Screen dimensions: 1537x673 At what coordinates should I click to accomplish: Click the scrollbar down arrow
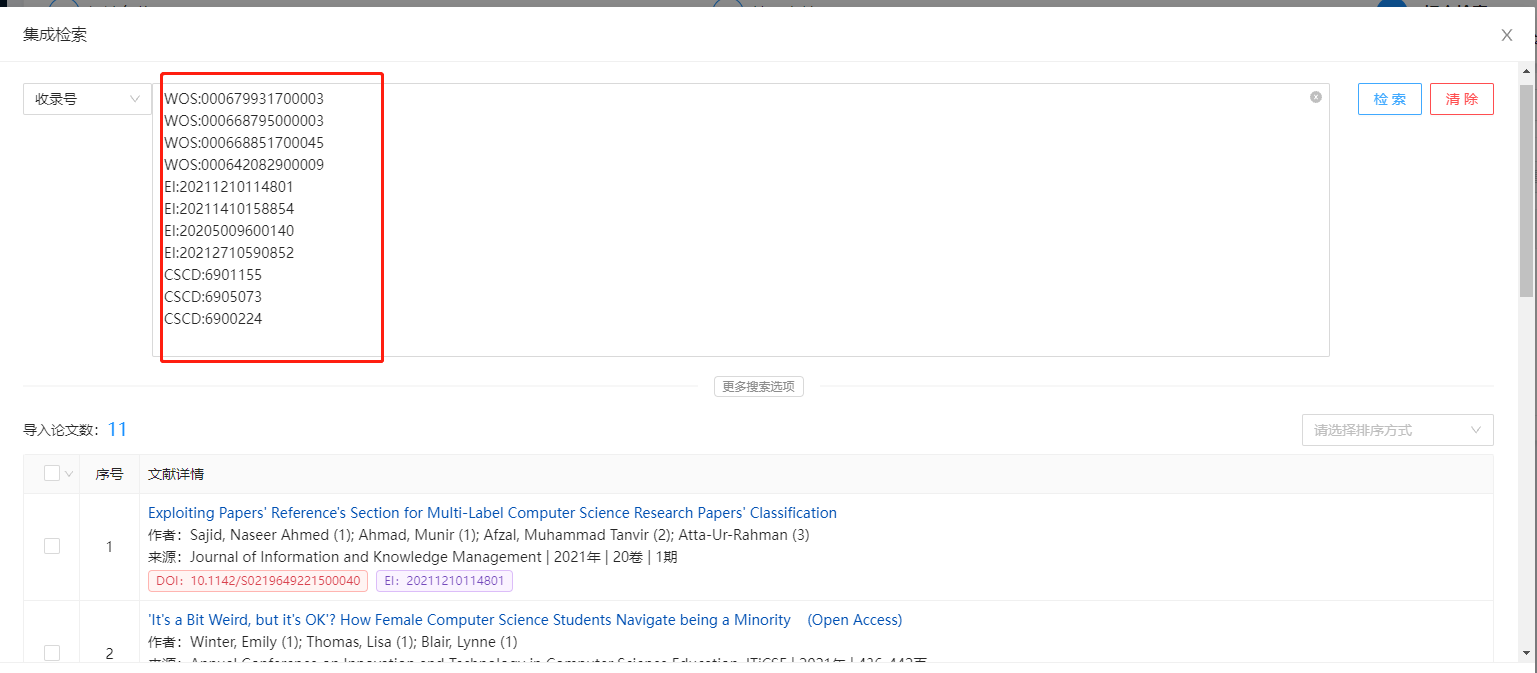click(x=1526, y=653)
